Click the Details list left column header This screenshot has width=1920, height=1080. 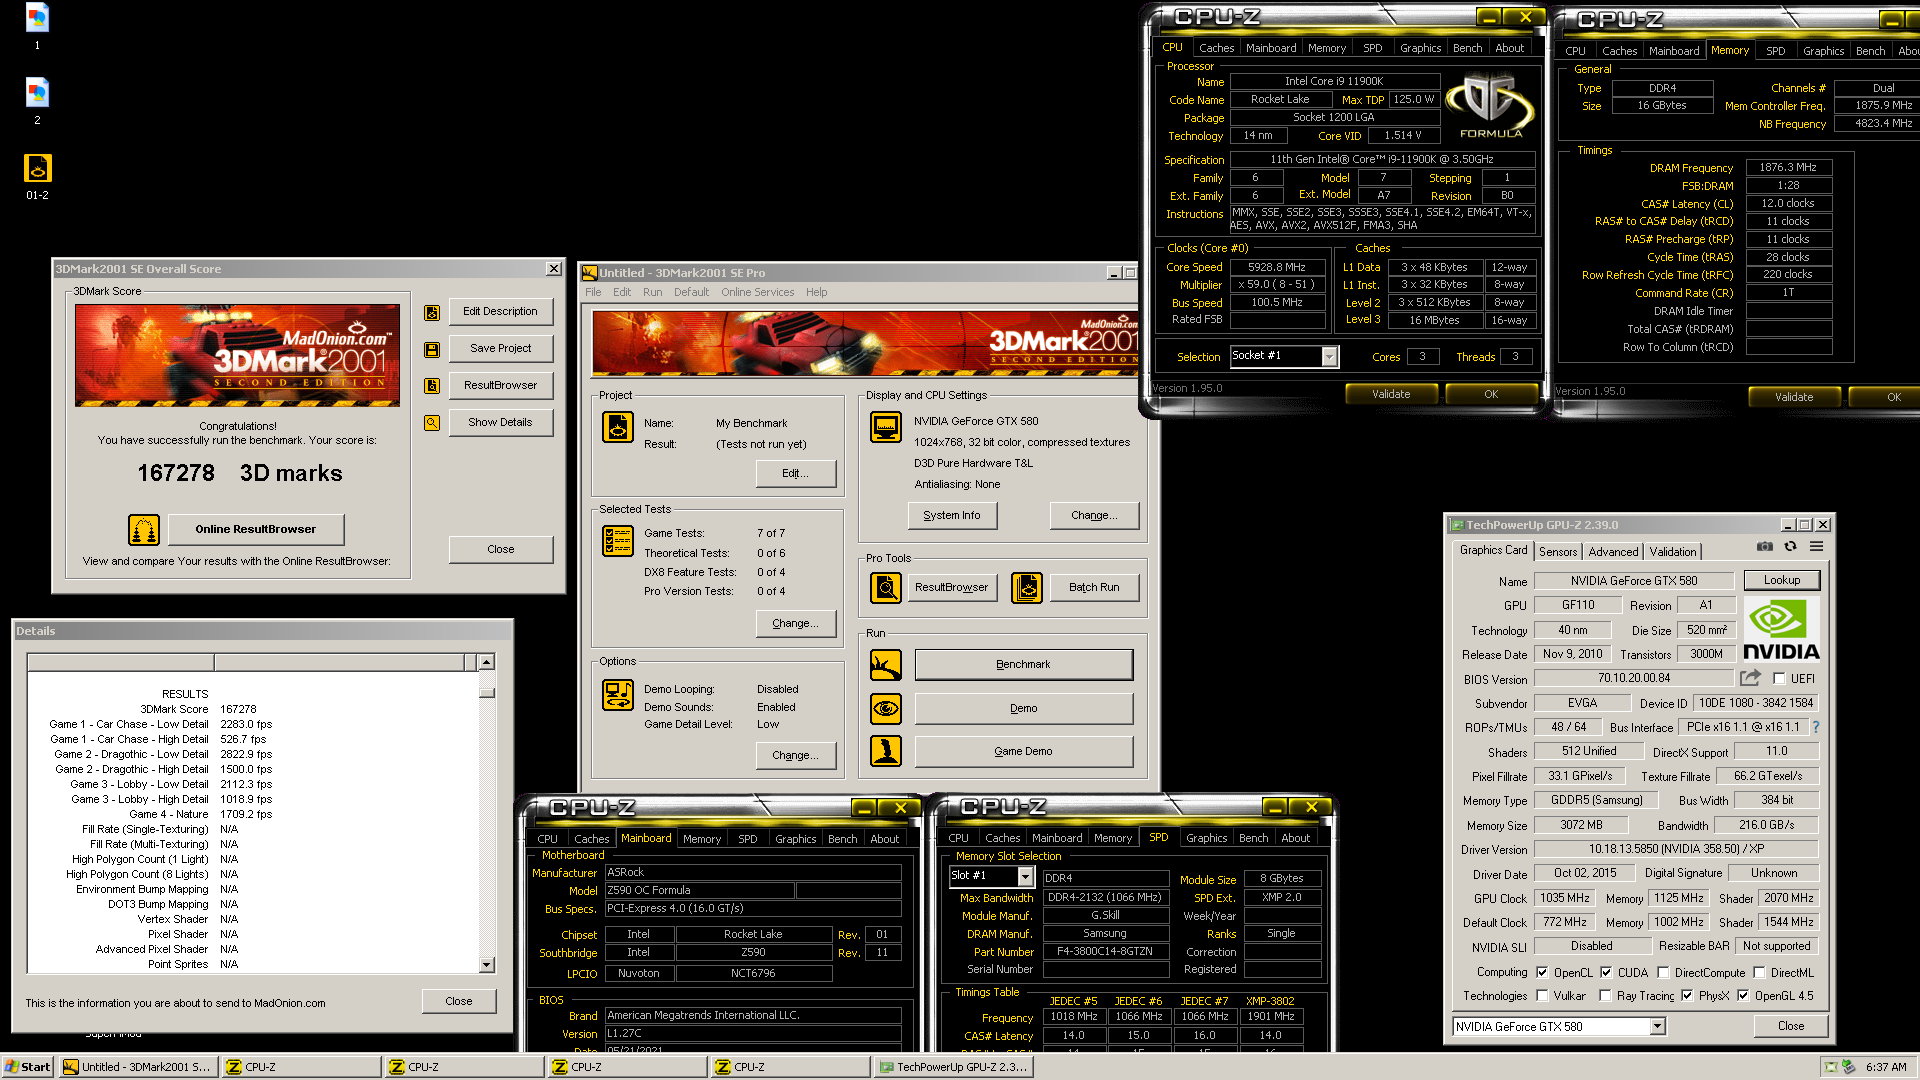coord(120,662)
